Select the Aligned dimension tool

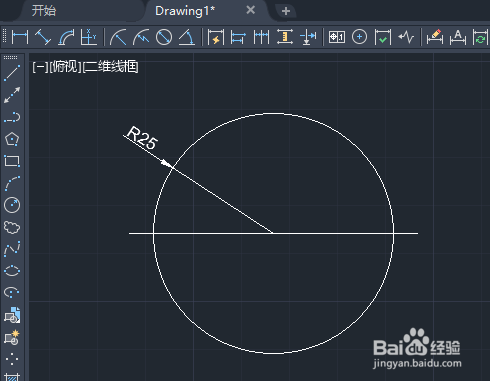(x=43, y=37)
